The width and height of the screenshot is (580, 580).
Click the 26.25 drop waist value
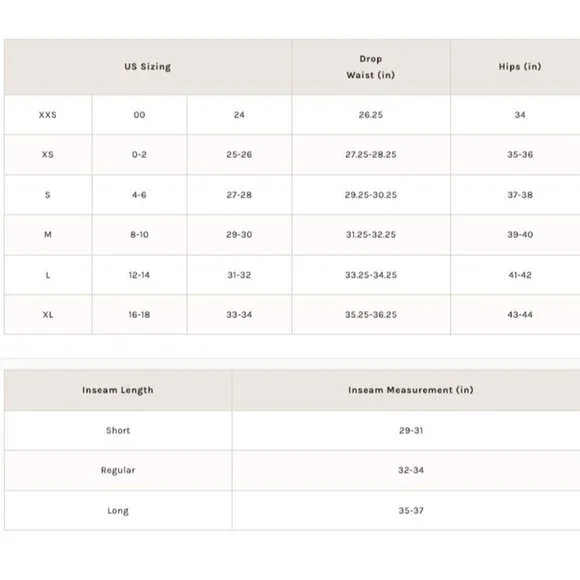click(371, 115)
